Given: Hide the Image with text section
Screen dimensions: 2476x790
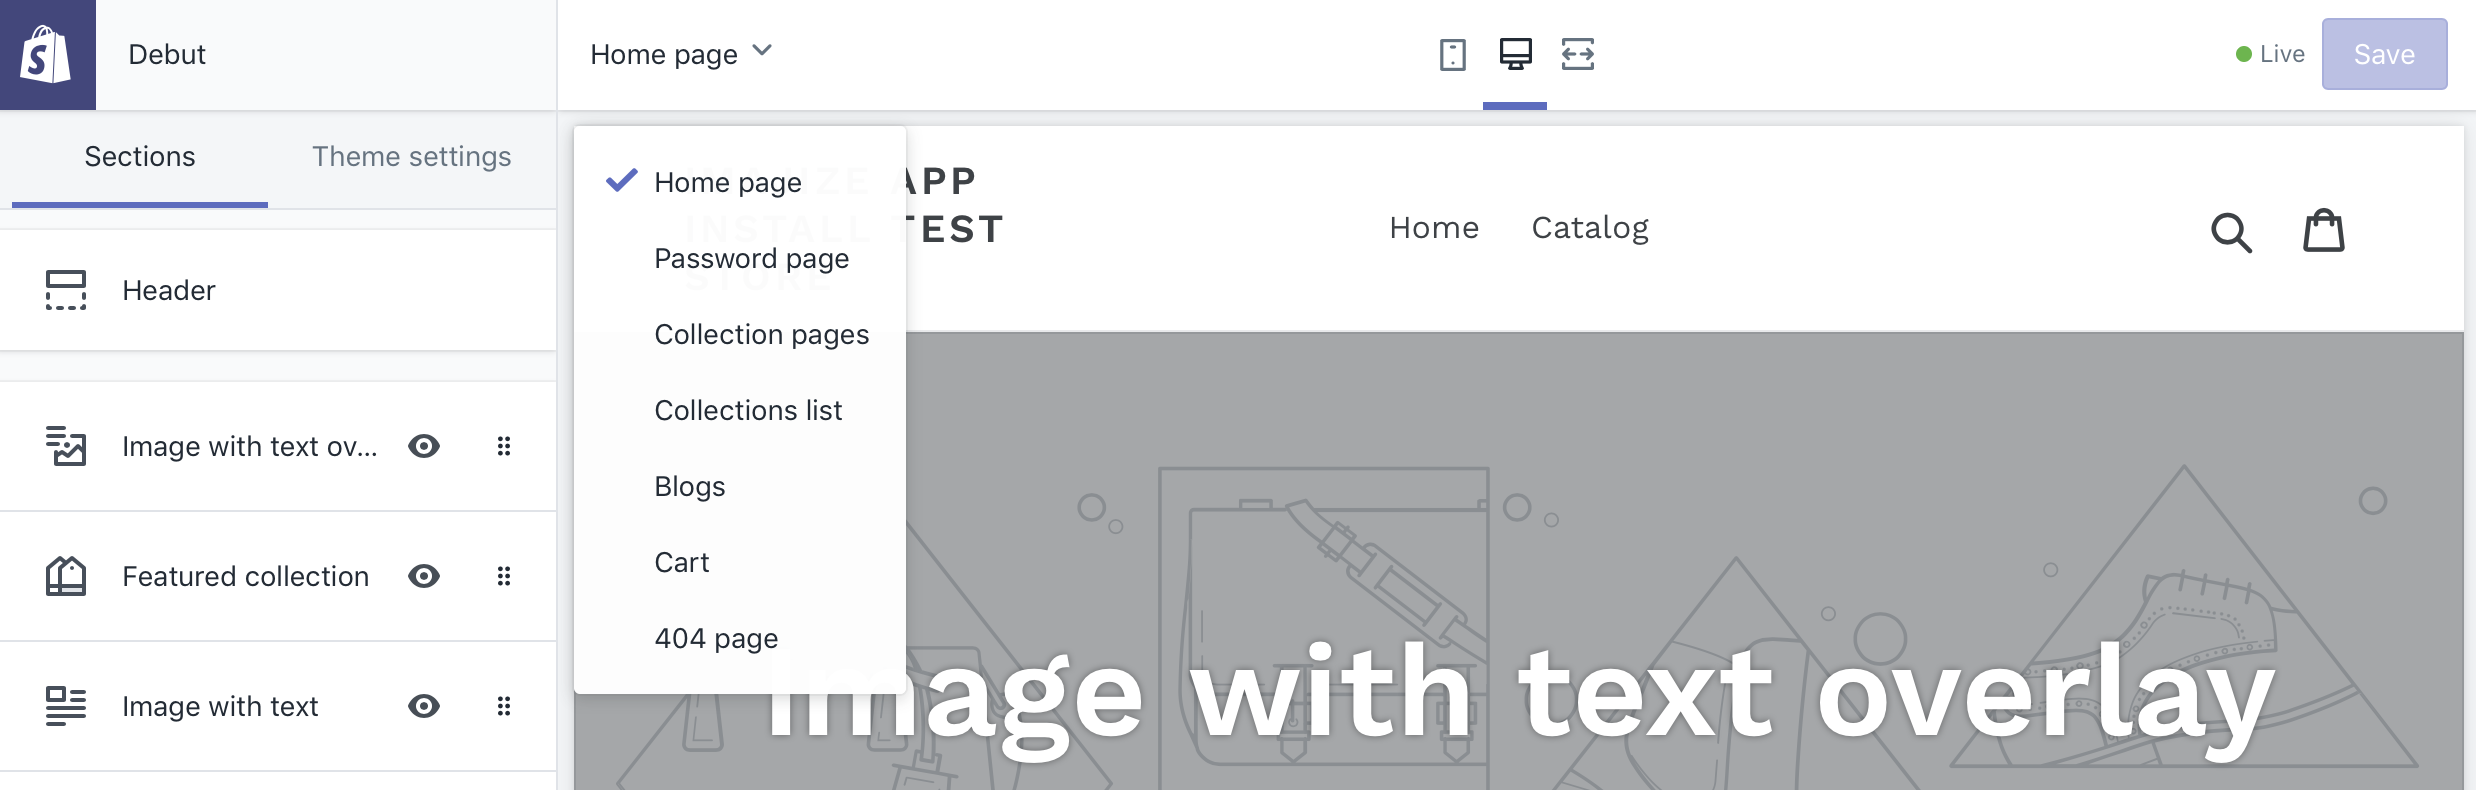Looking at the screenshot, I should coord(424,706).
